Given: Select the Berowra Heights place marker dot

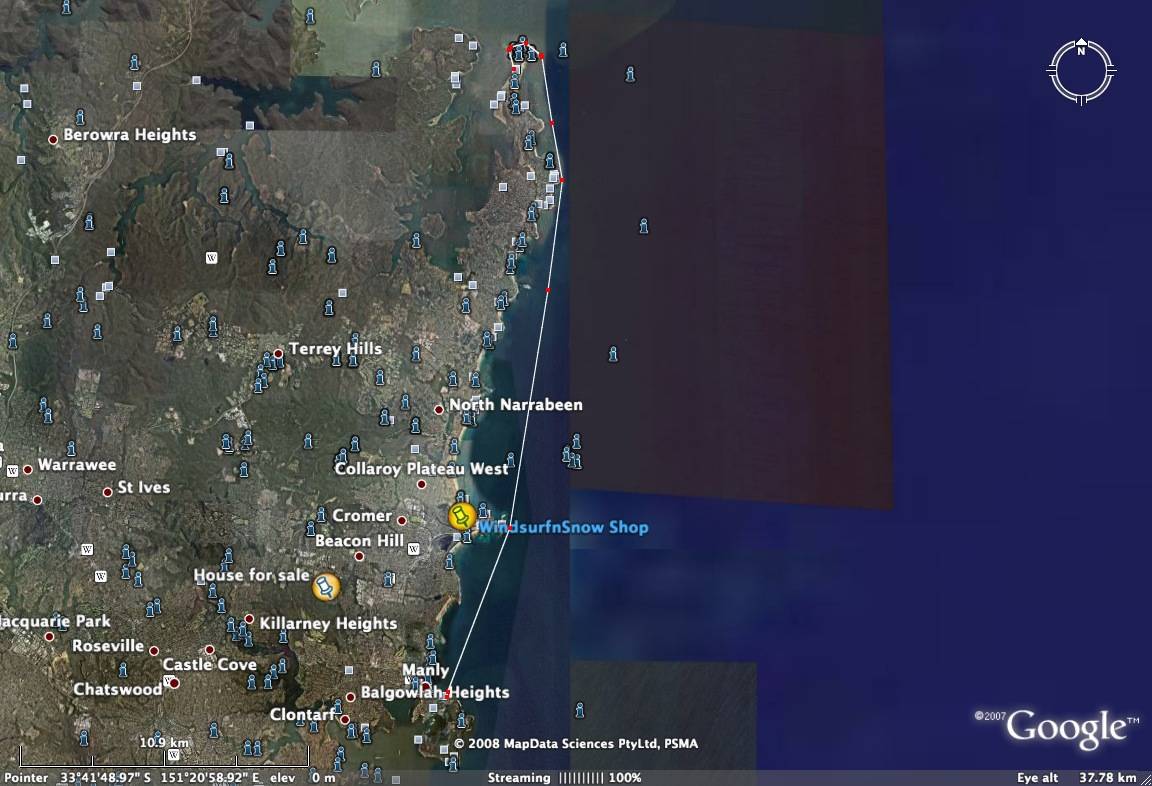Looking at the screenshot, I should [x=53, y=139].
